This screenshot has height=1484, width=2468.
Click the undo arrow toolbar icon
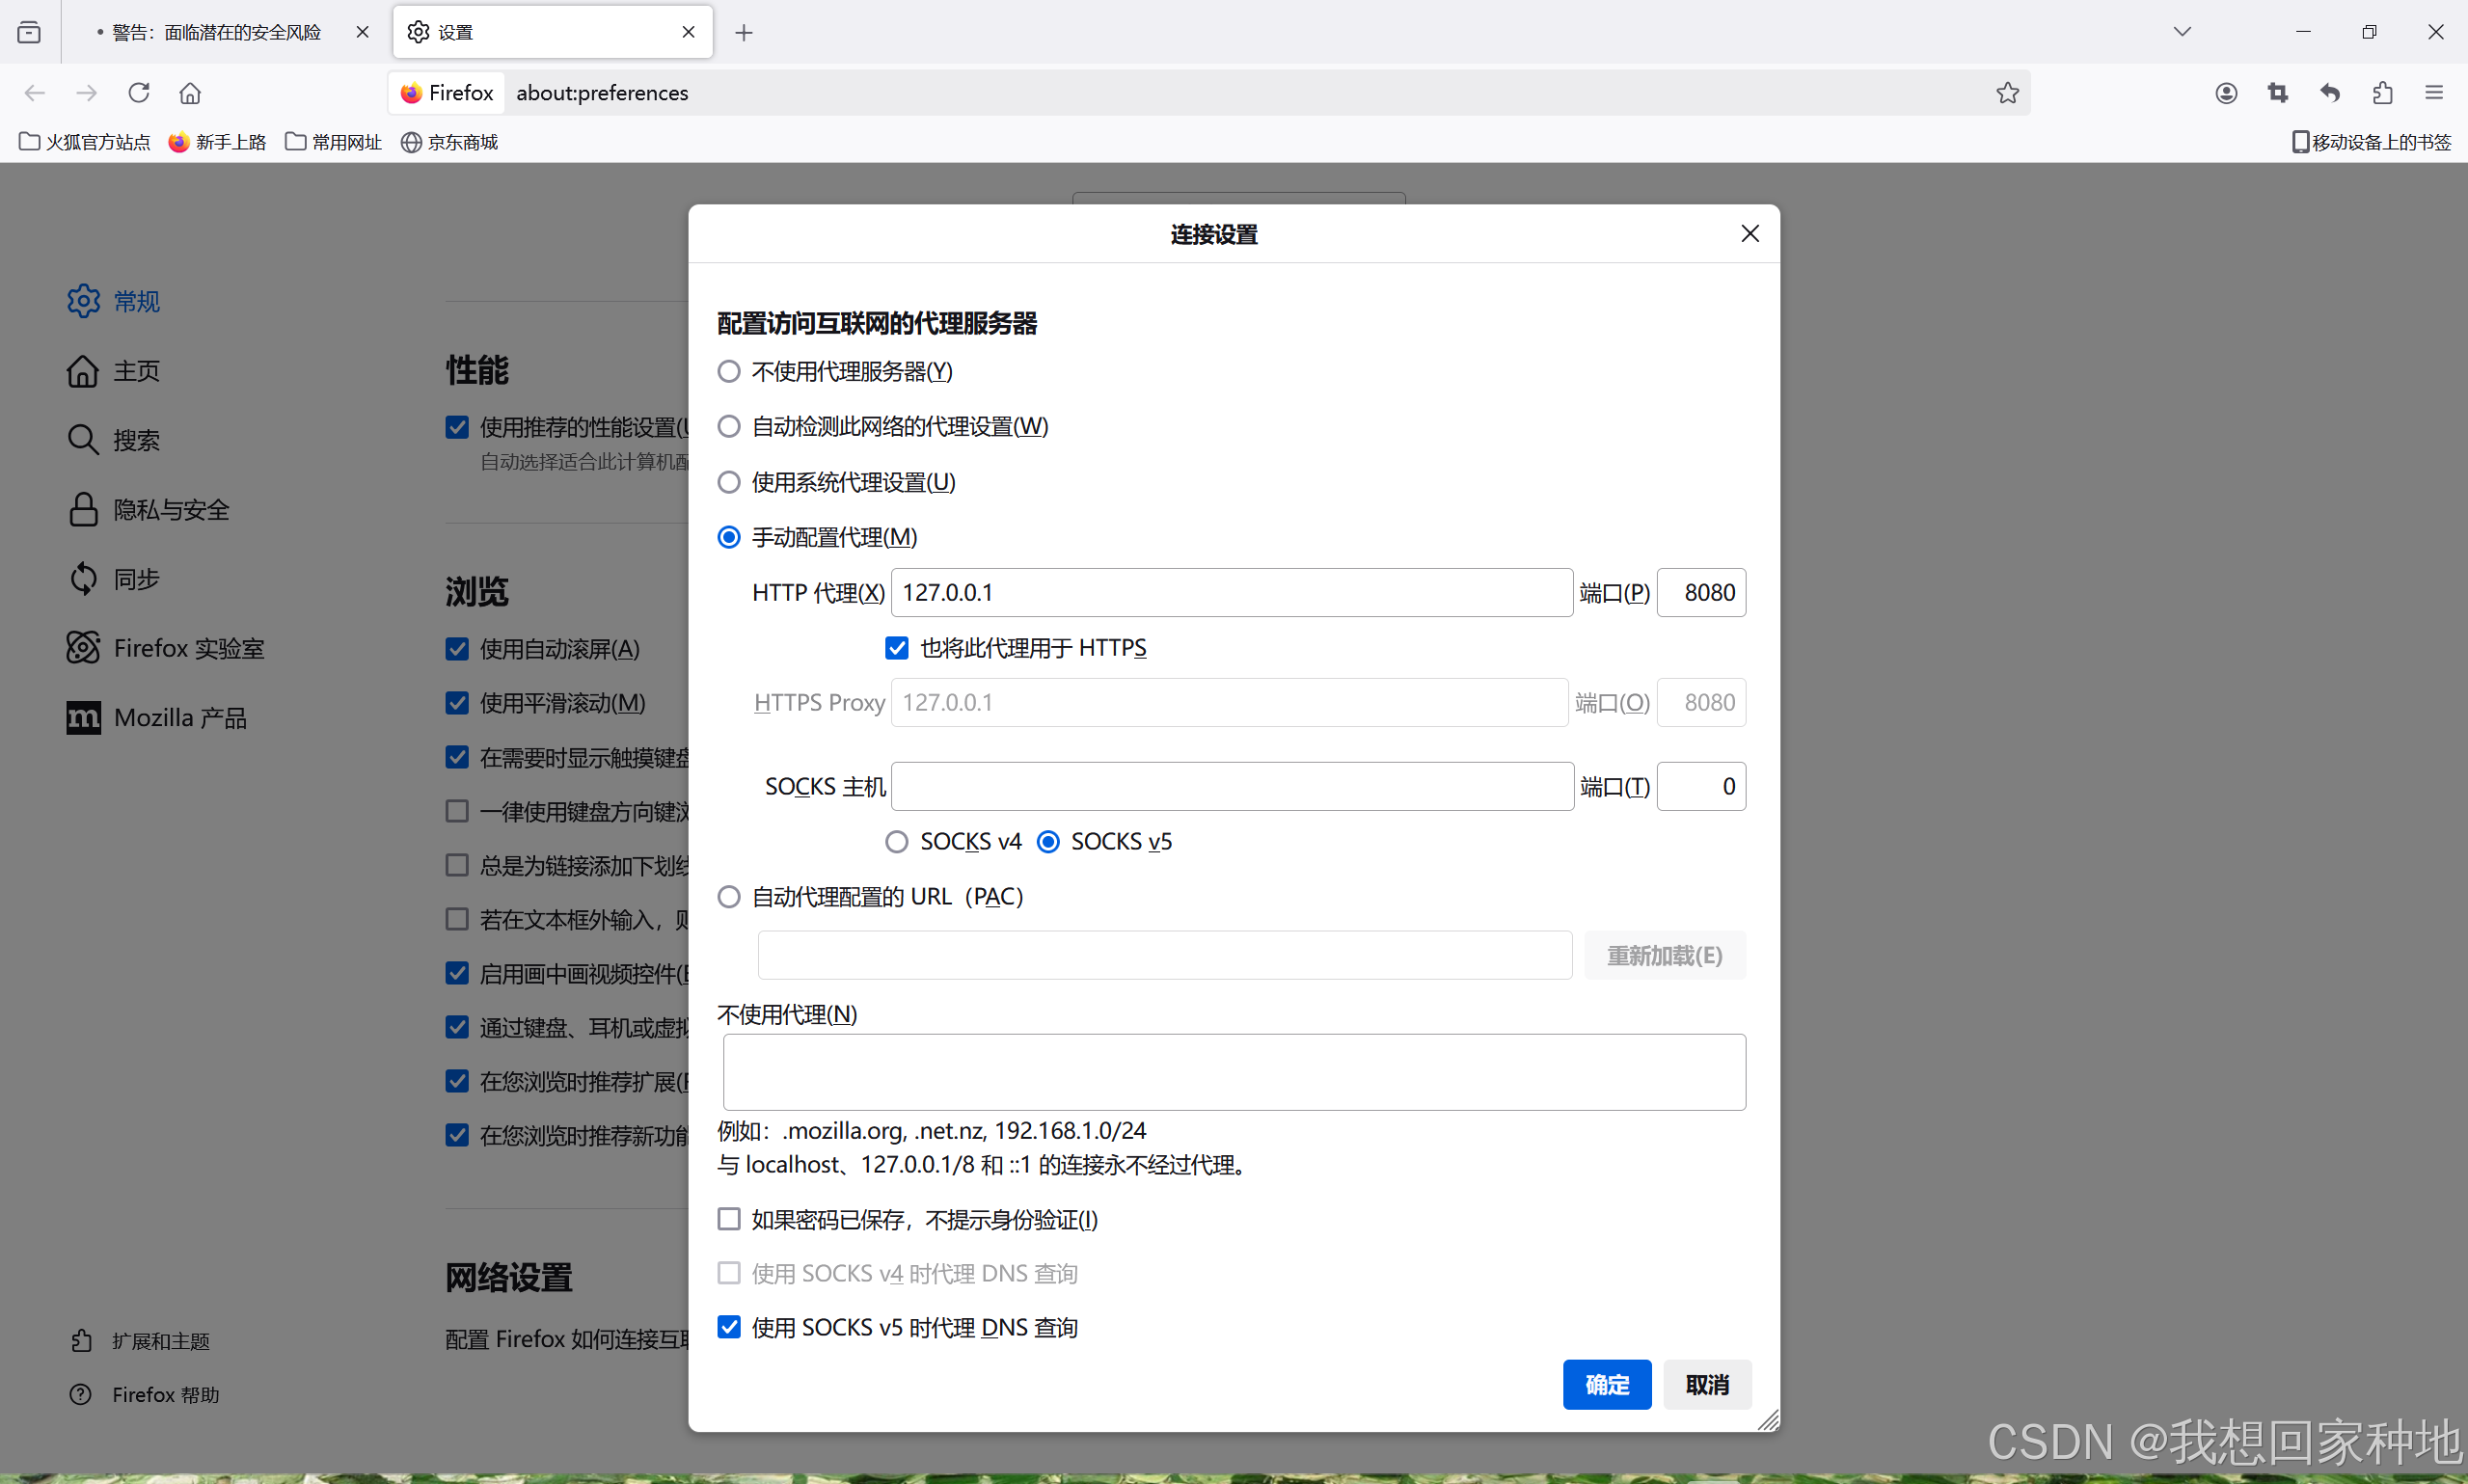coord(2330,93)
